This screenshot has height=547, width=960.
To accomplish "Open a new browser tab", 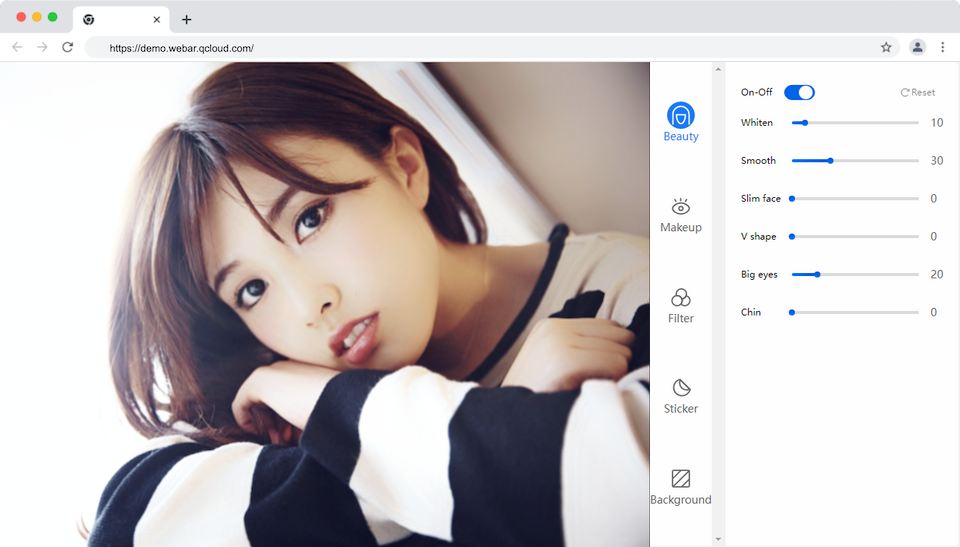I will pyautogui.click(x=186, y=20).
